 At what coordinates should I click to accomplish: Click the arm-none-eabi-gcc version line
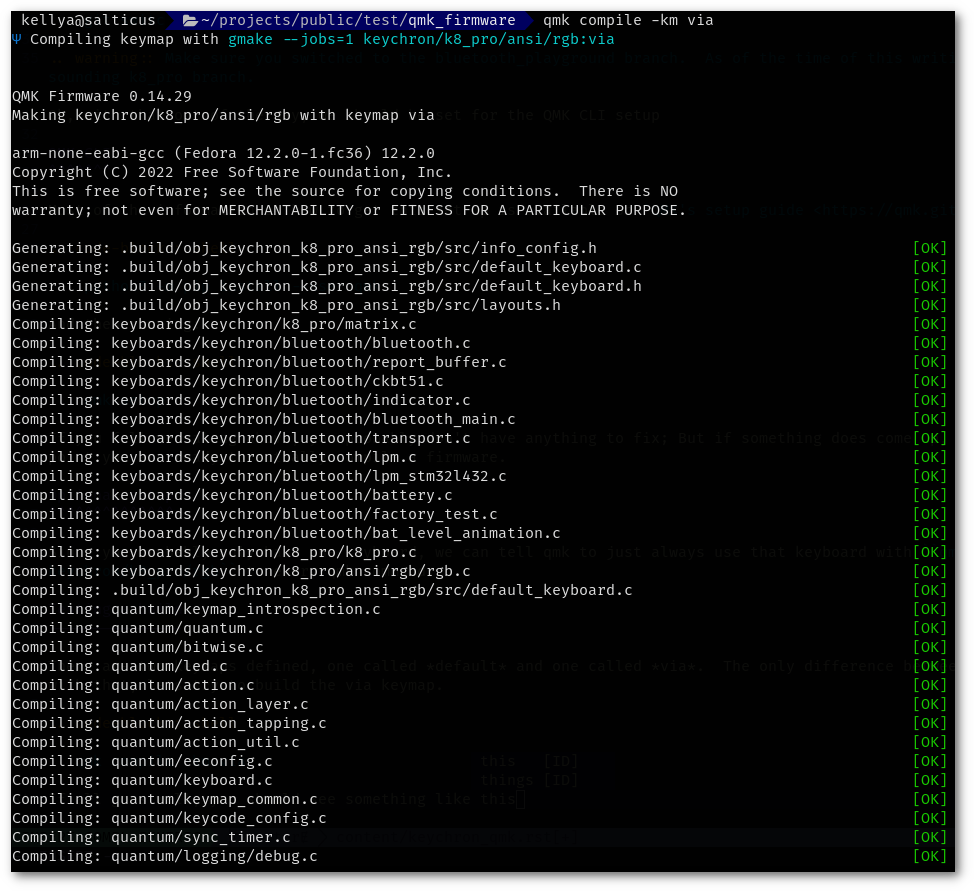[x=223, y=153]
